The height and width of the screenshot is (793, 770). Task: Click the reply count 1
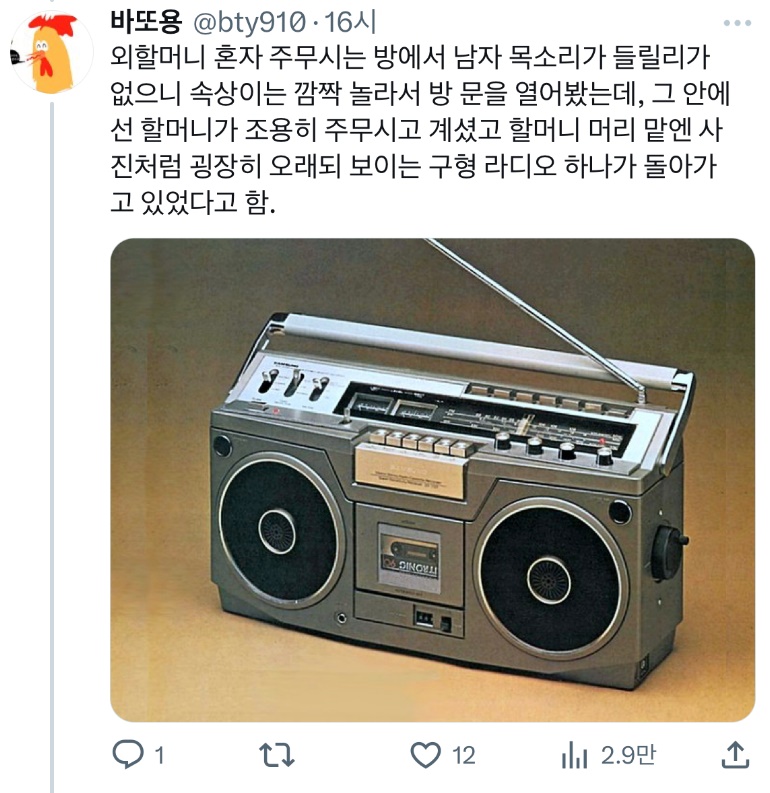[x=159, y=756]
